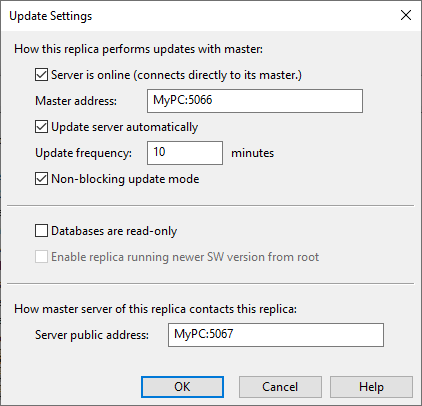The image size is (422, 406).
Task: Click the greyed-out newer SW version checkbox
Action: pyautogui.click(x=41, y=257)
